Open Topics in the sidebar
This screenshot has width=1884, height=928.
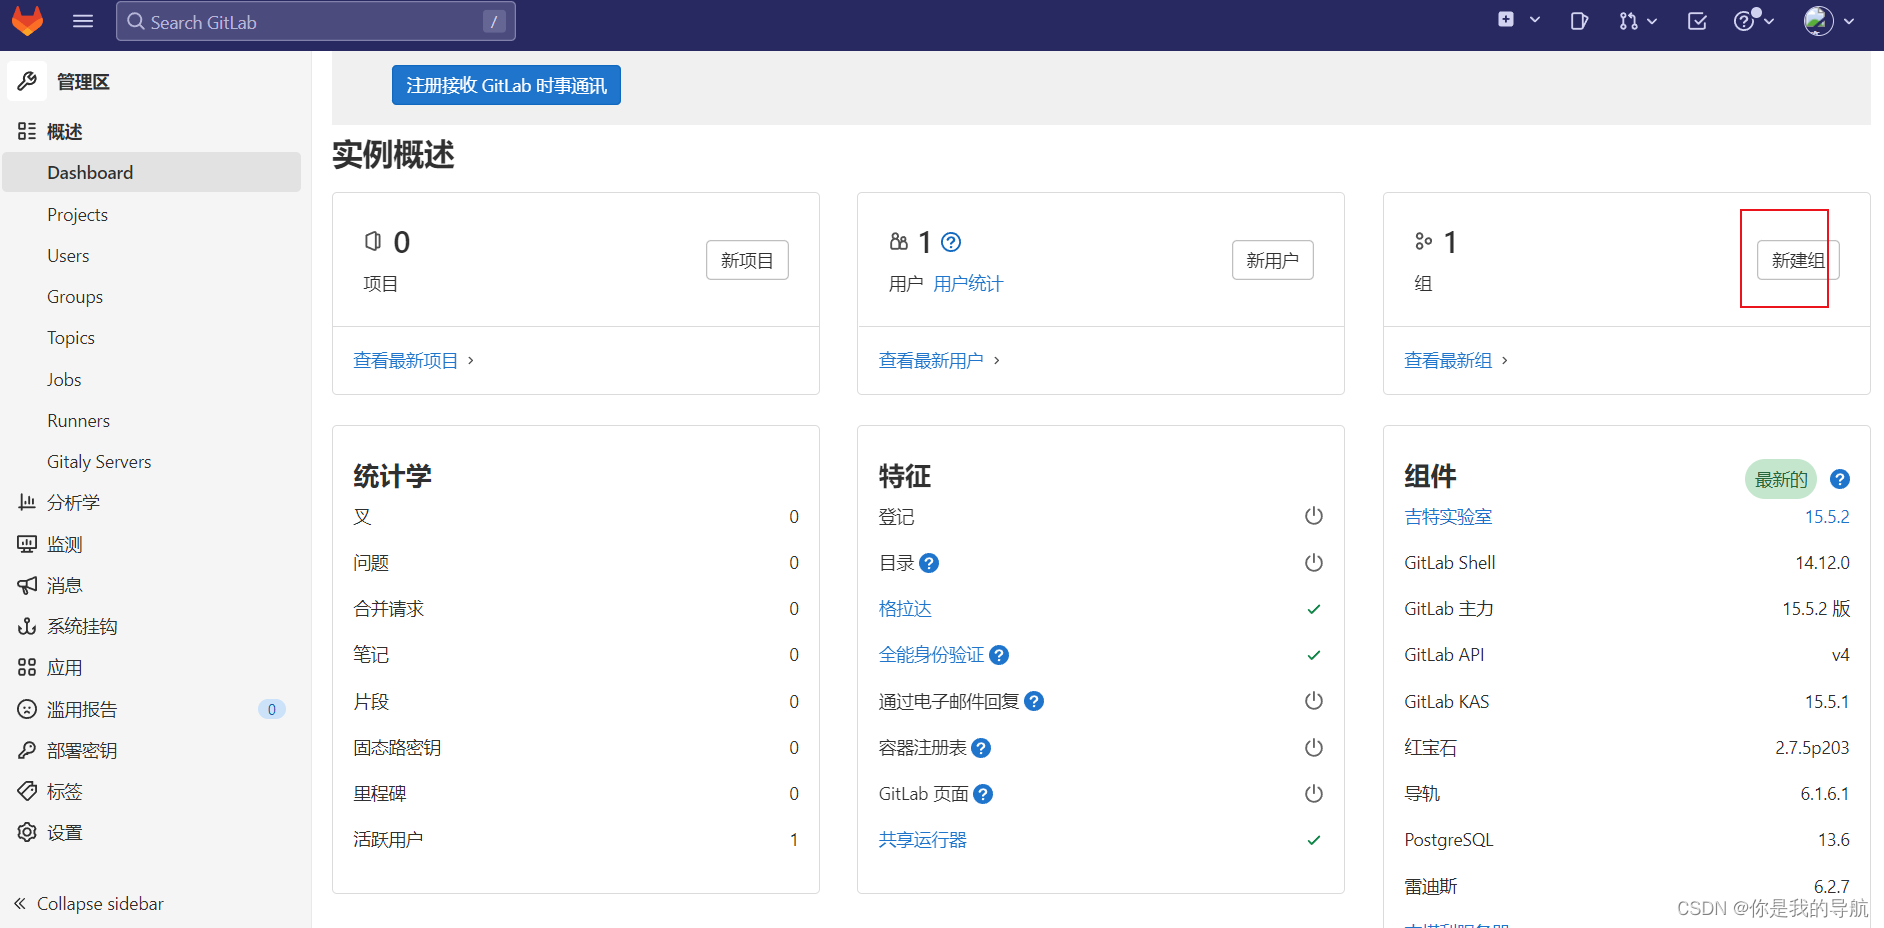click(x=71, y=337)
